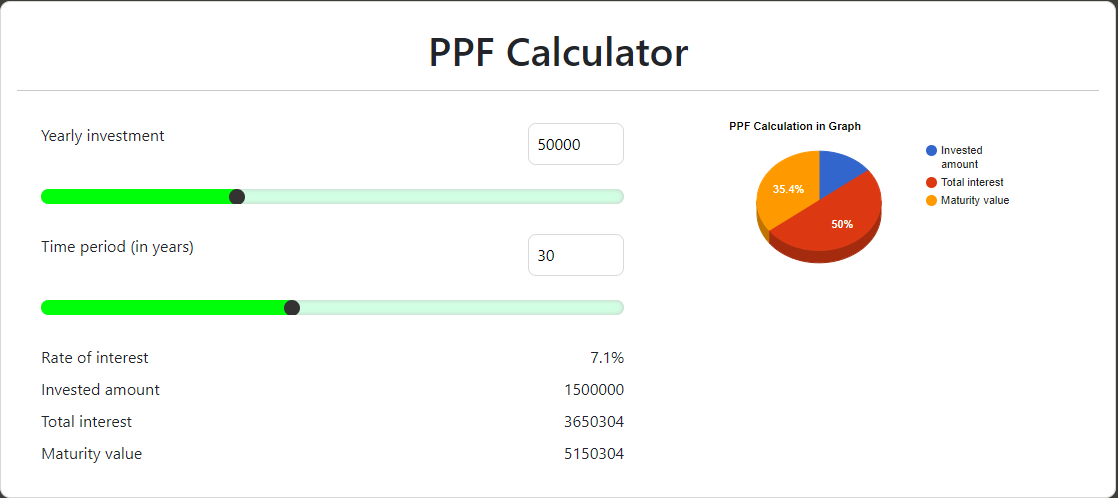Click the orange Maturity value legend dot
The width and height of the screenshot is (1118, 498).
coord(931,200)
